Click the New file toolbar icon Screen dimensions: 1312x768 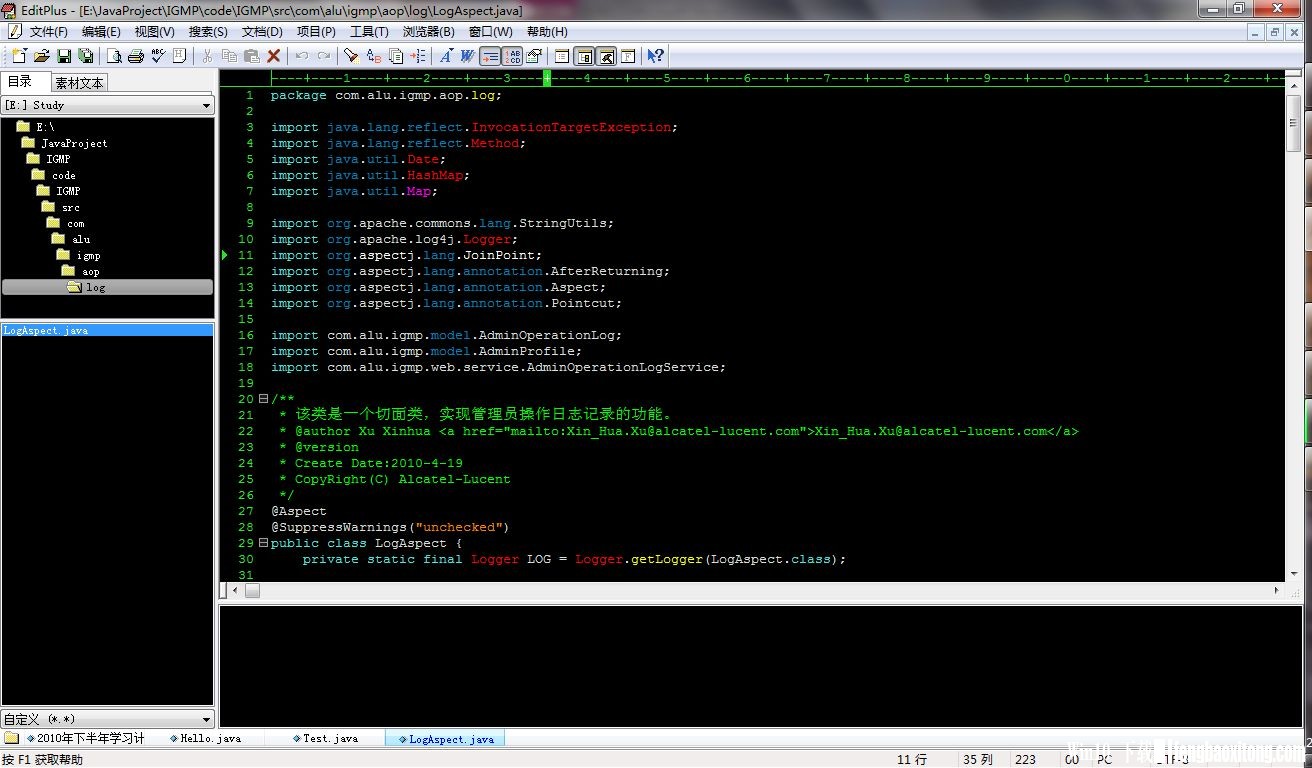[19, 56]
